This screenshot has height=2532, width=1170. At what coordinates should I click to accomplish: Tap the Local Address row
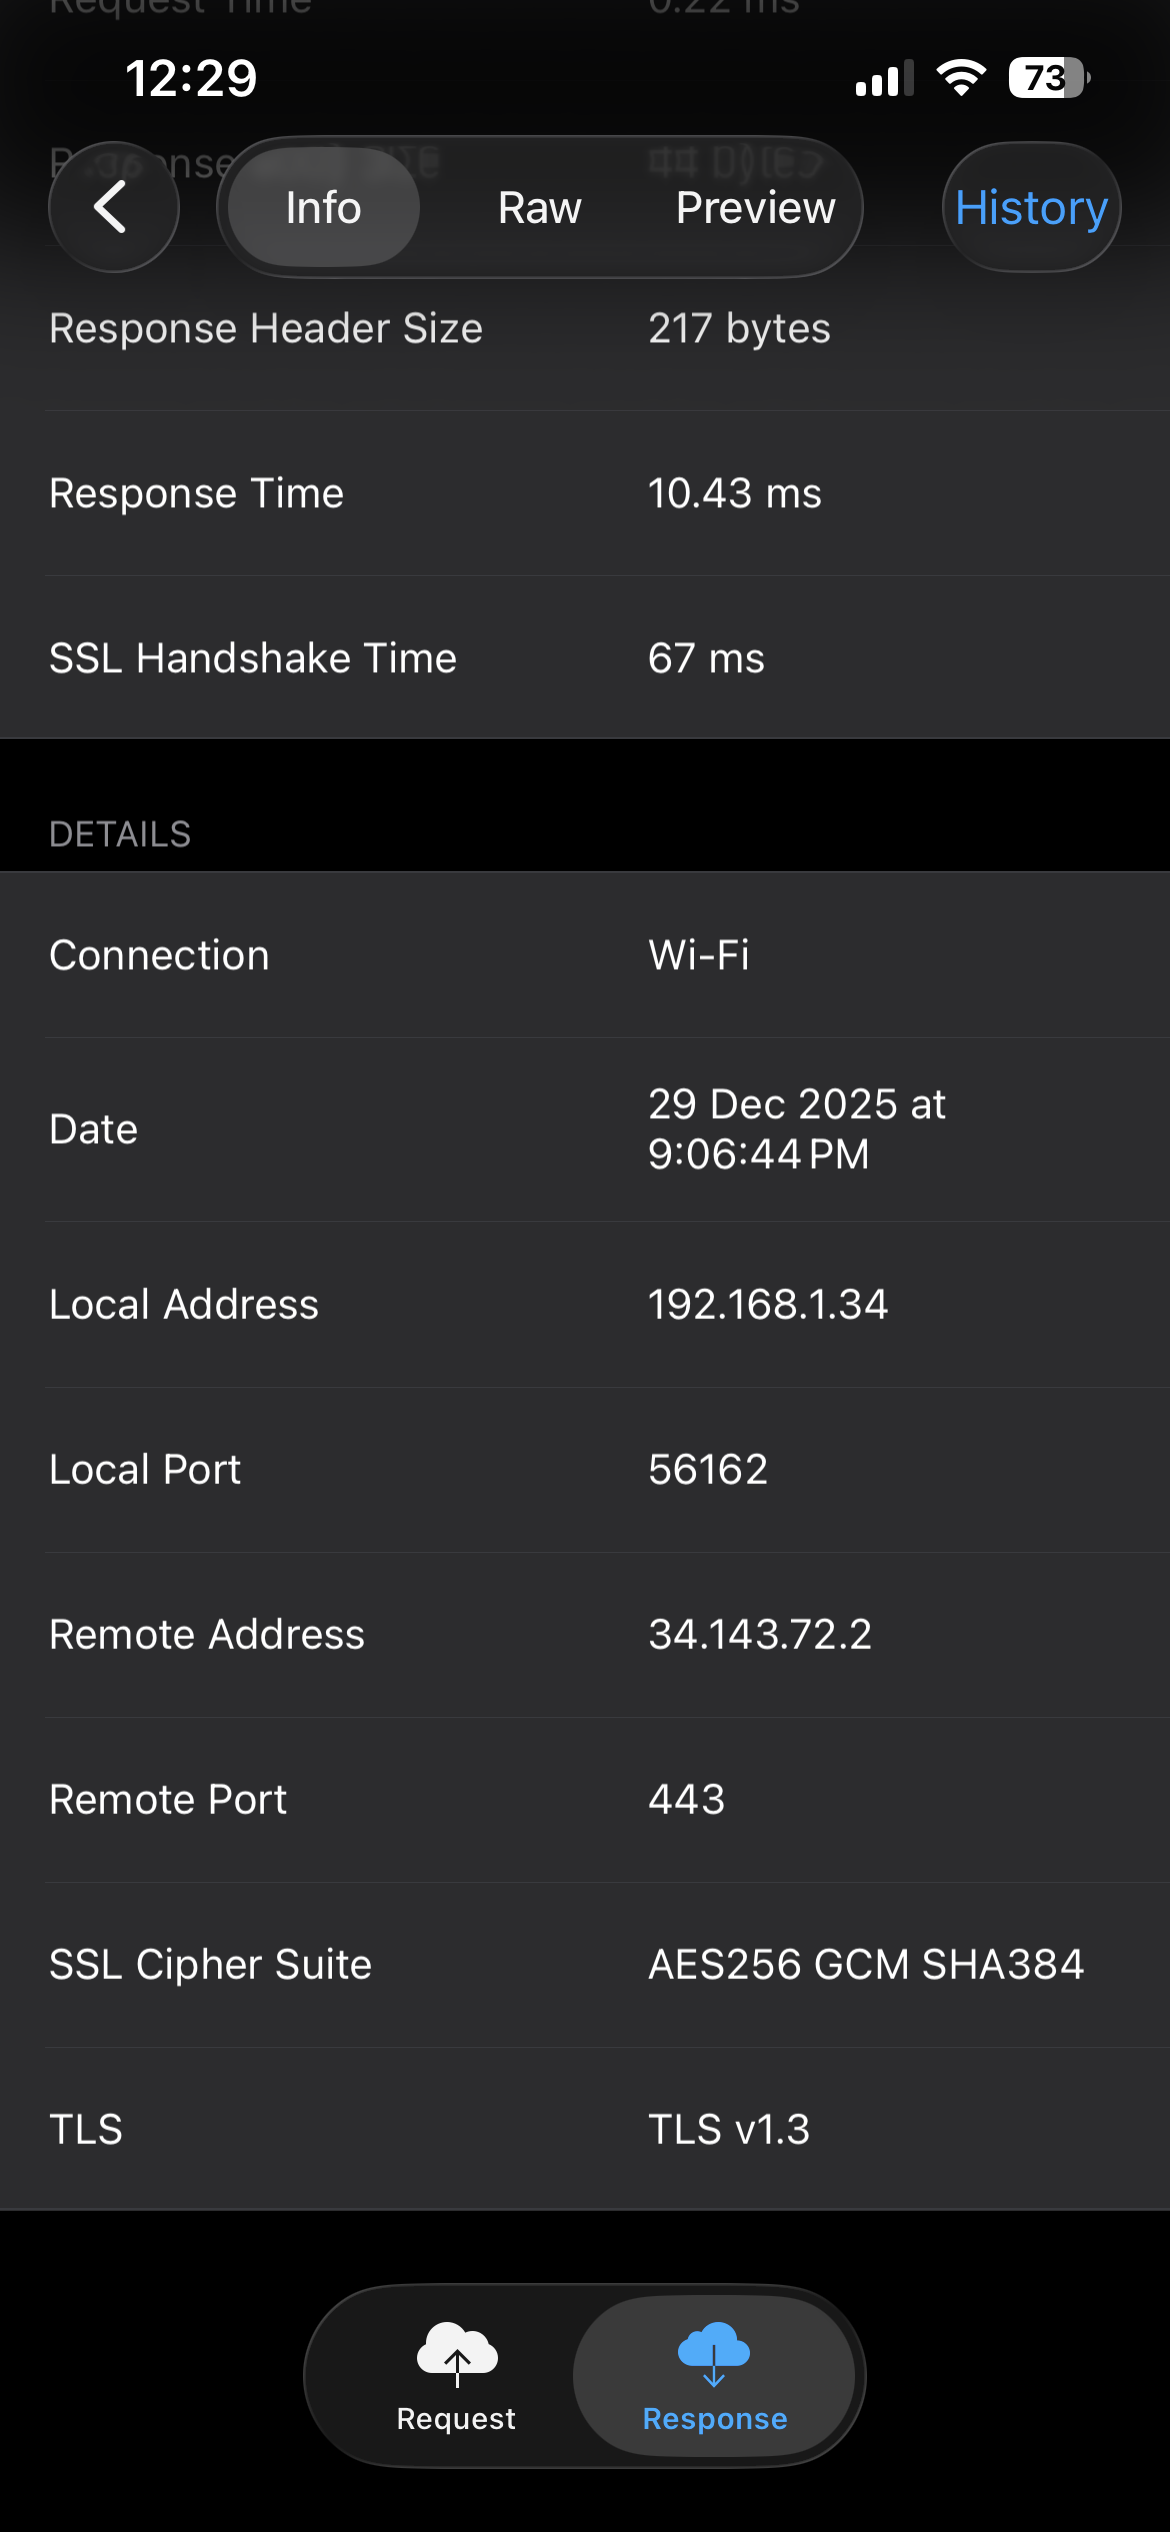(400, 1303)
